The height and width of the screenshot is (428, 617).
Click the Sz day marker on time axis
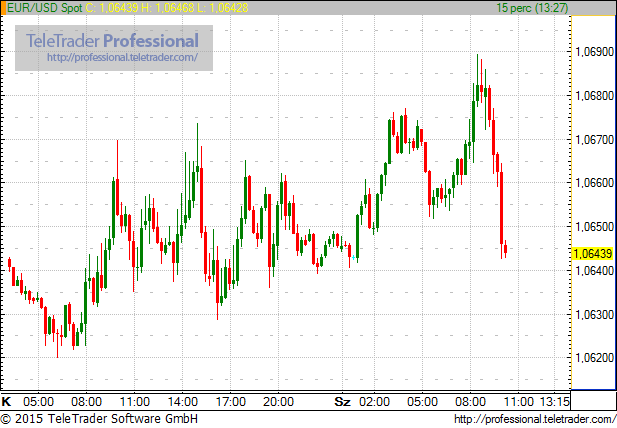pyautogui.click(x=342, y=402)
